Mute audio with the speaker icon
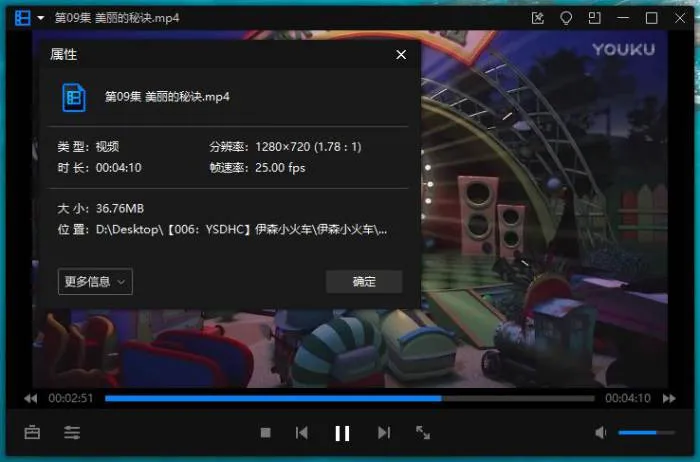The image size is (700, 462). pyautogui.click(x=601, y=432)
